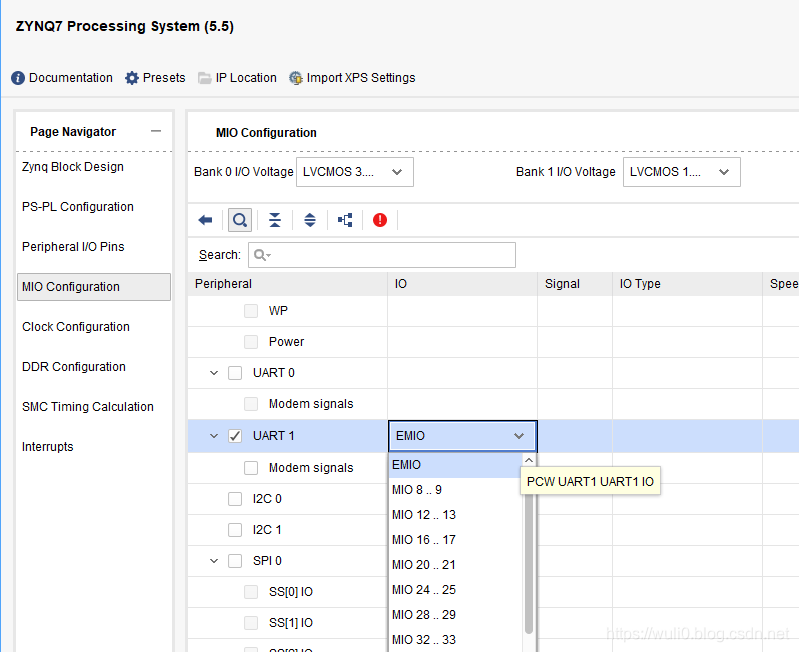The height and width of the screenshot is (652, 799).
Task: Click the Signal column header
Action: coord(575,284)
